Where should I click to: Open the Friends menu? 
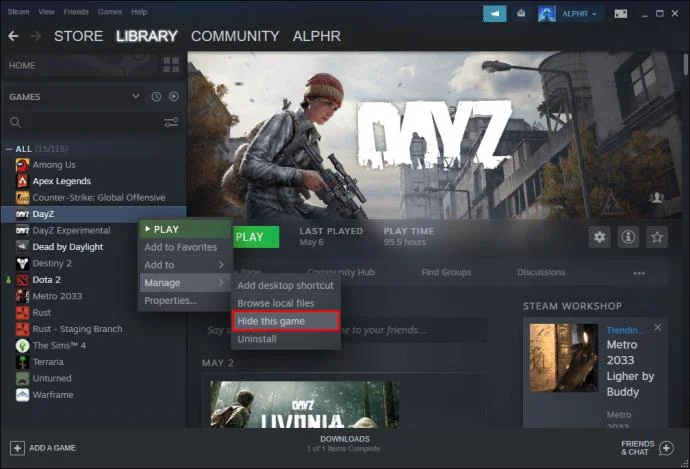(76, 12)
